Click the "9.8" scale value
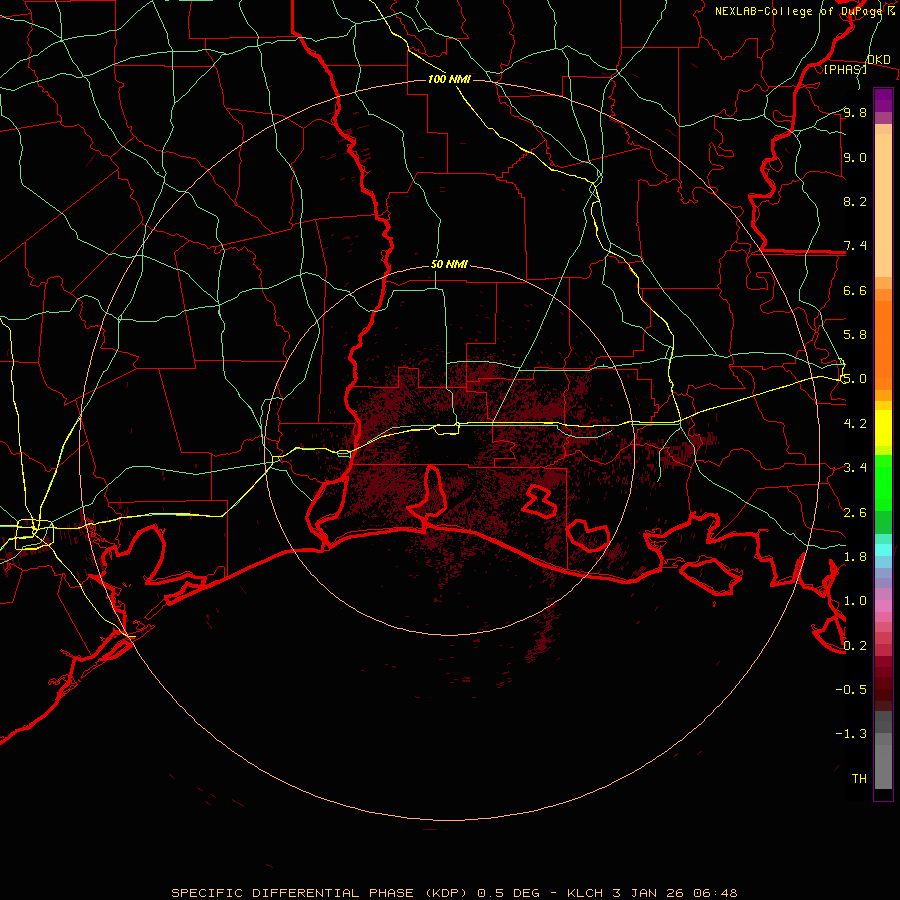This screenshot has width=900, height=900. 855,112
